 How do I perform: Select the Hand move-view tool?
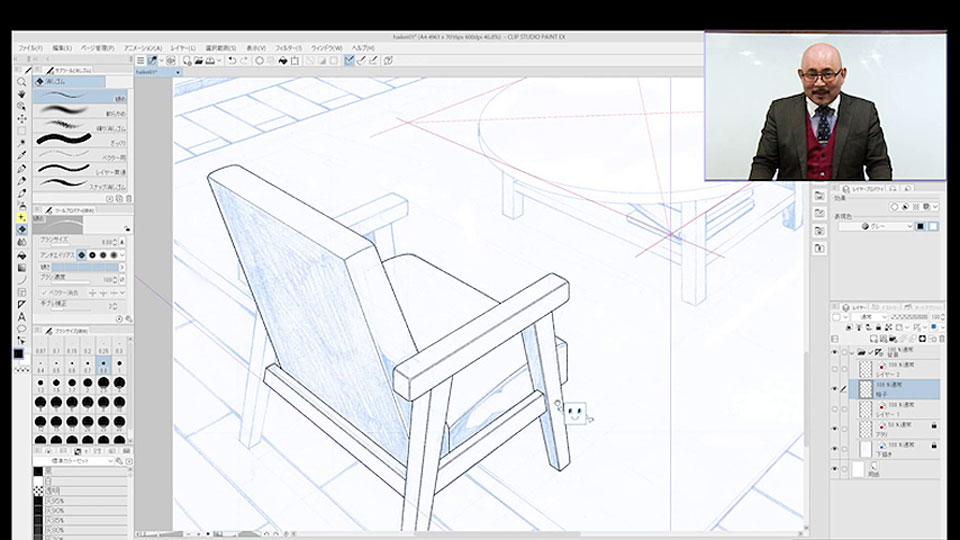22,94
